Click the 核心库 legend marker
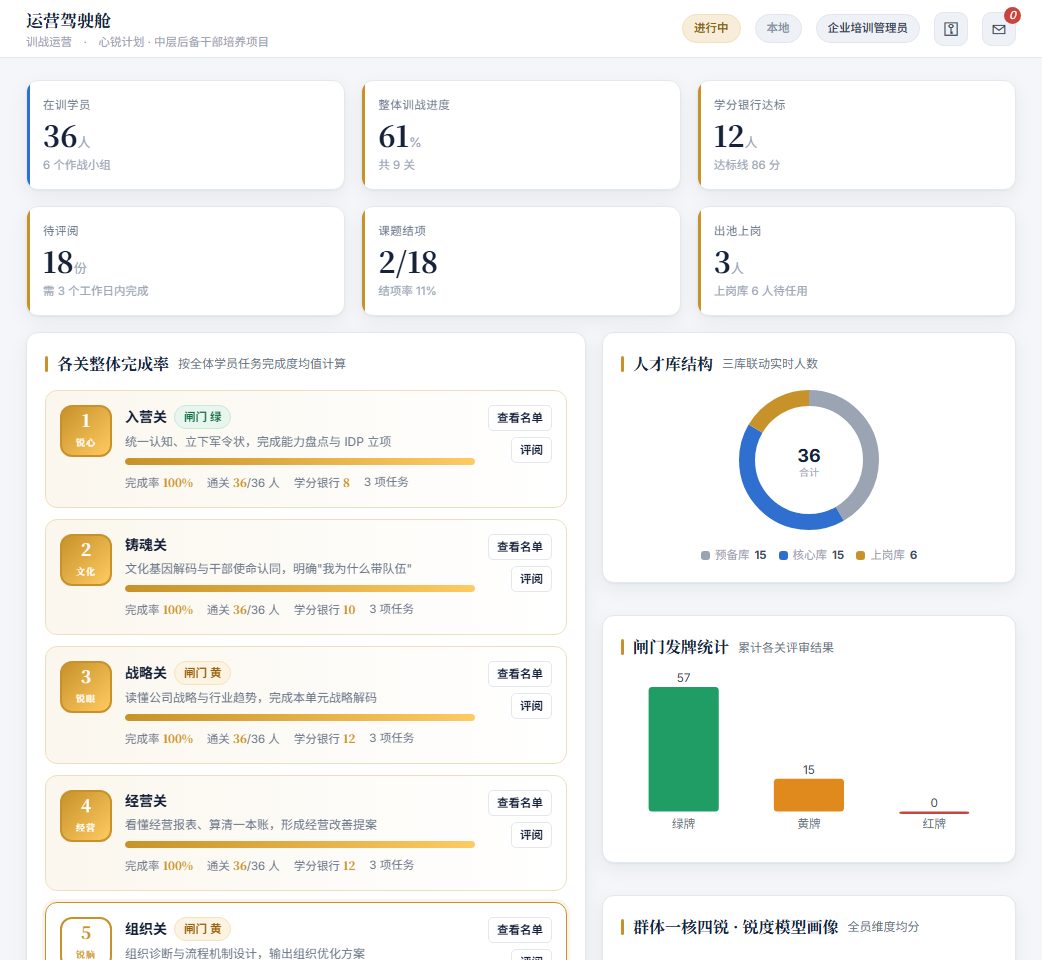The image size is (1042, 960). (x=783, y=555)
